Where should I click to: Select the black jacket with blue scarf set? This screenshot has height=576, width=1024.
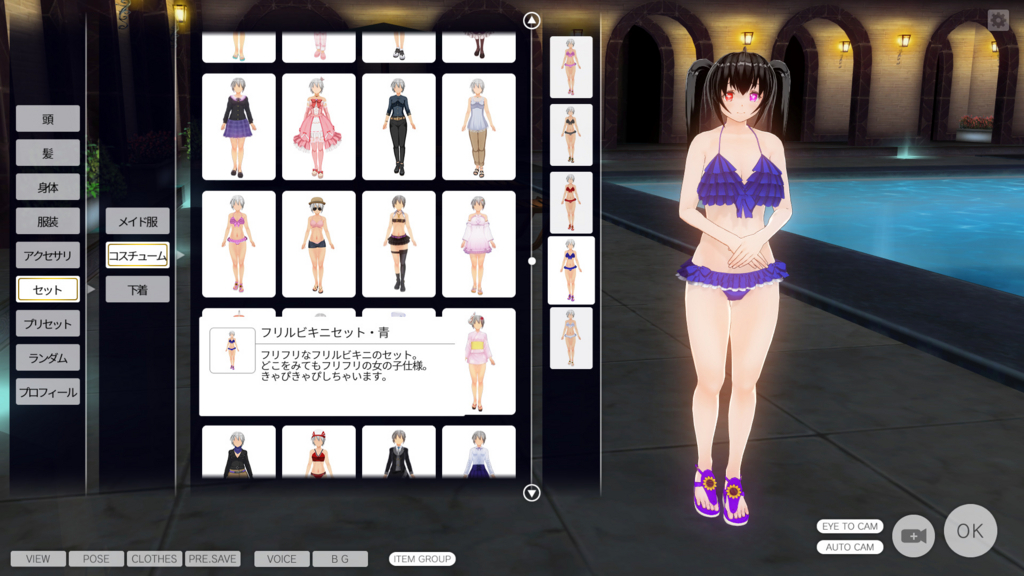pyautogui.click(x=239, y=452)
